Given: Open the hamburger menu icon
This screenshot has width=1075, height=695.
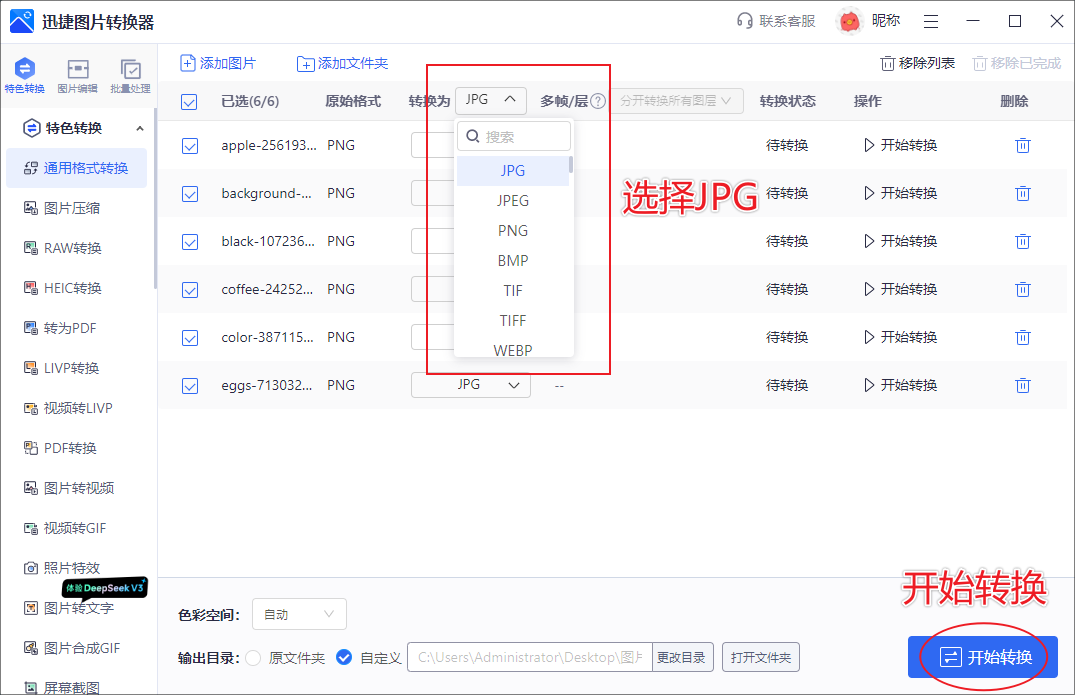Looking at the screenshot, I should [930, 21].
